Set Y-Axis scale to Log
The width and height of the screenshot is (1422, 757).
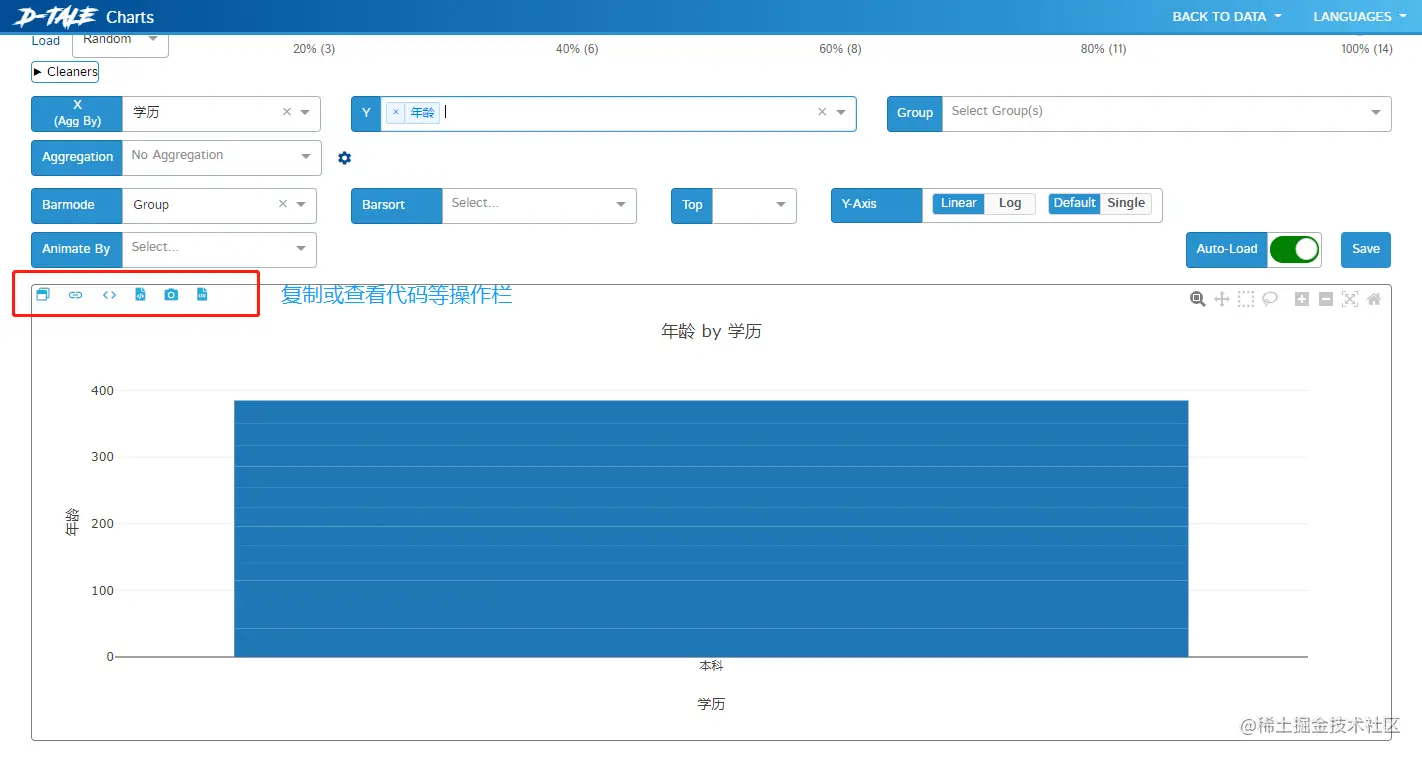(x=1010, y=203)
